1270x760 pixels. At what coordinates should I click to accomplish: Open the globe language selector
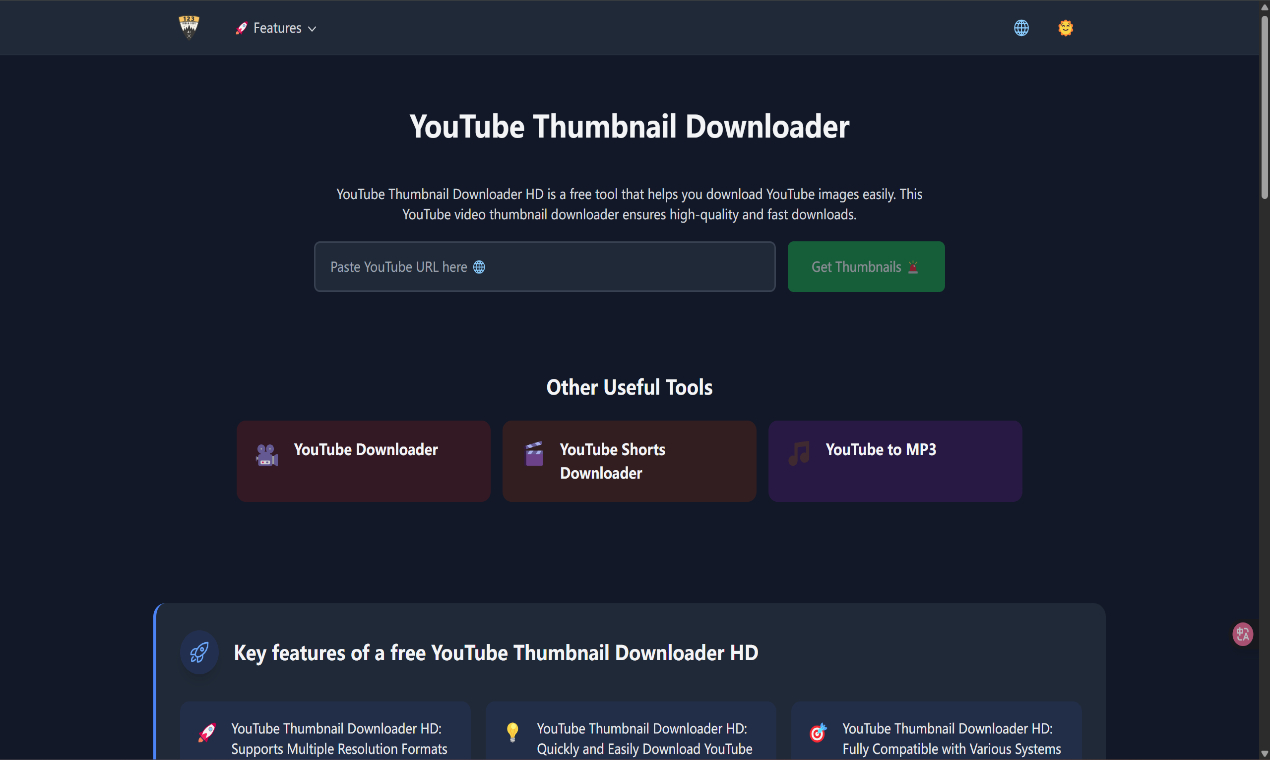[x=1021, y=28]
